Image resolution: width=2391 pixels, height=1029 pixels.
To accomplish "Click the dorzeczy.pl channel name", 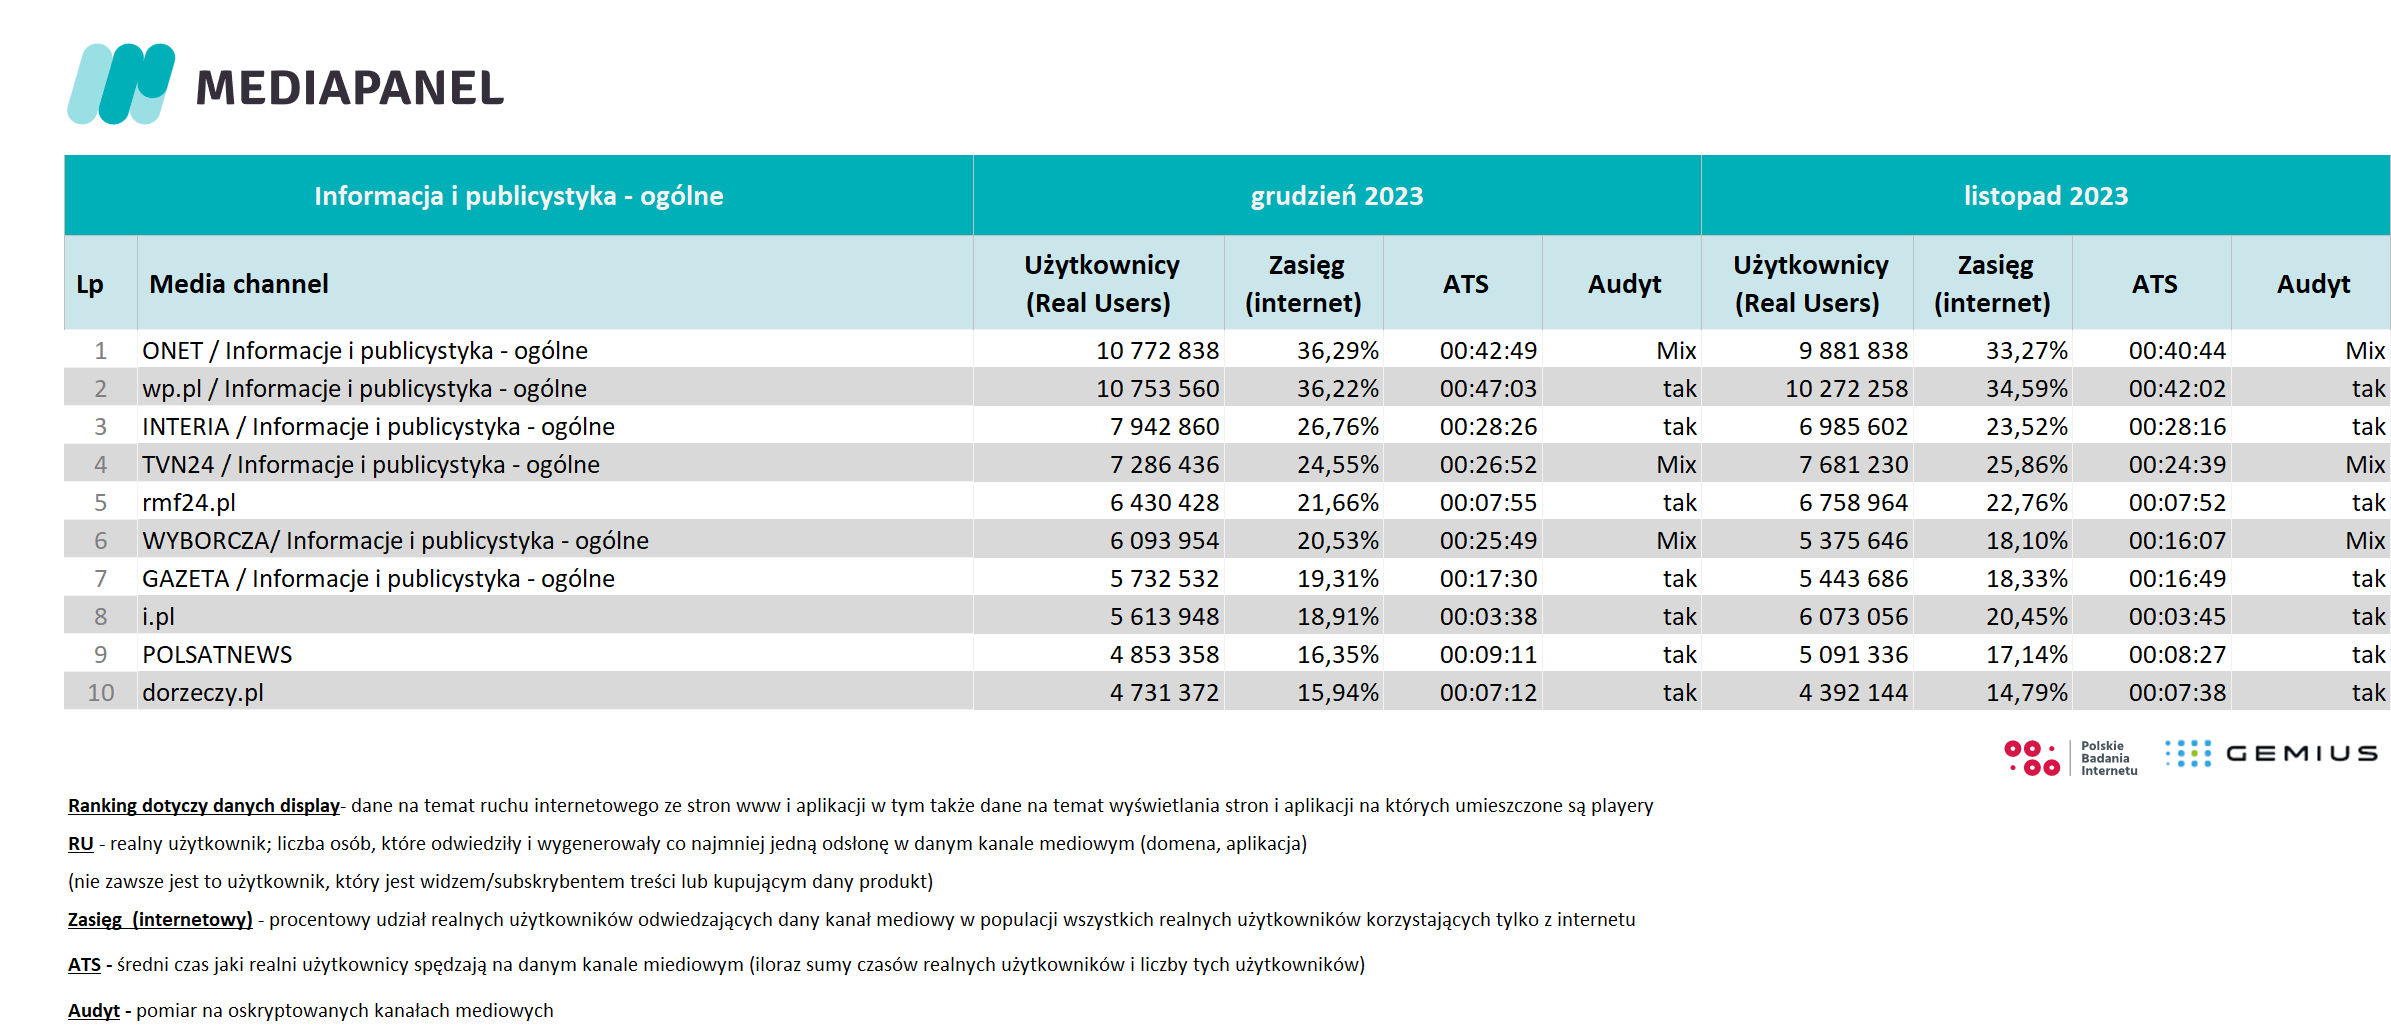I will click(x=203, y=692).
